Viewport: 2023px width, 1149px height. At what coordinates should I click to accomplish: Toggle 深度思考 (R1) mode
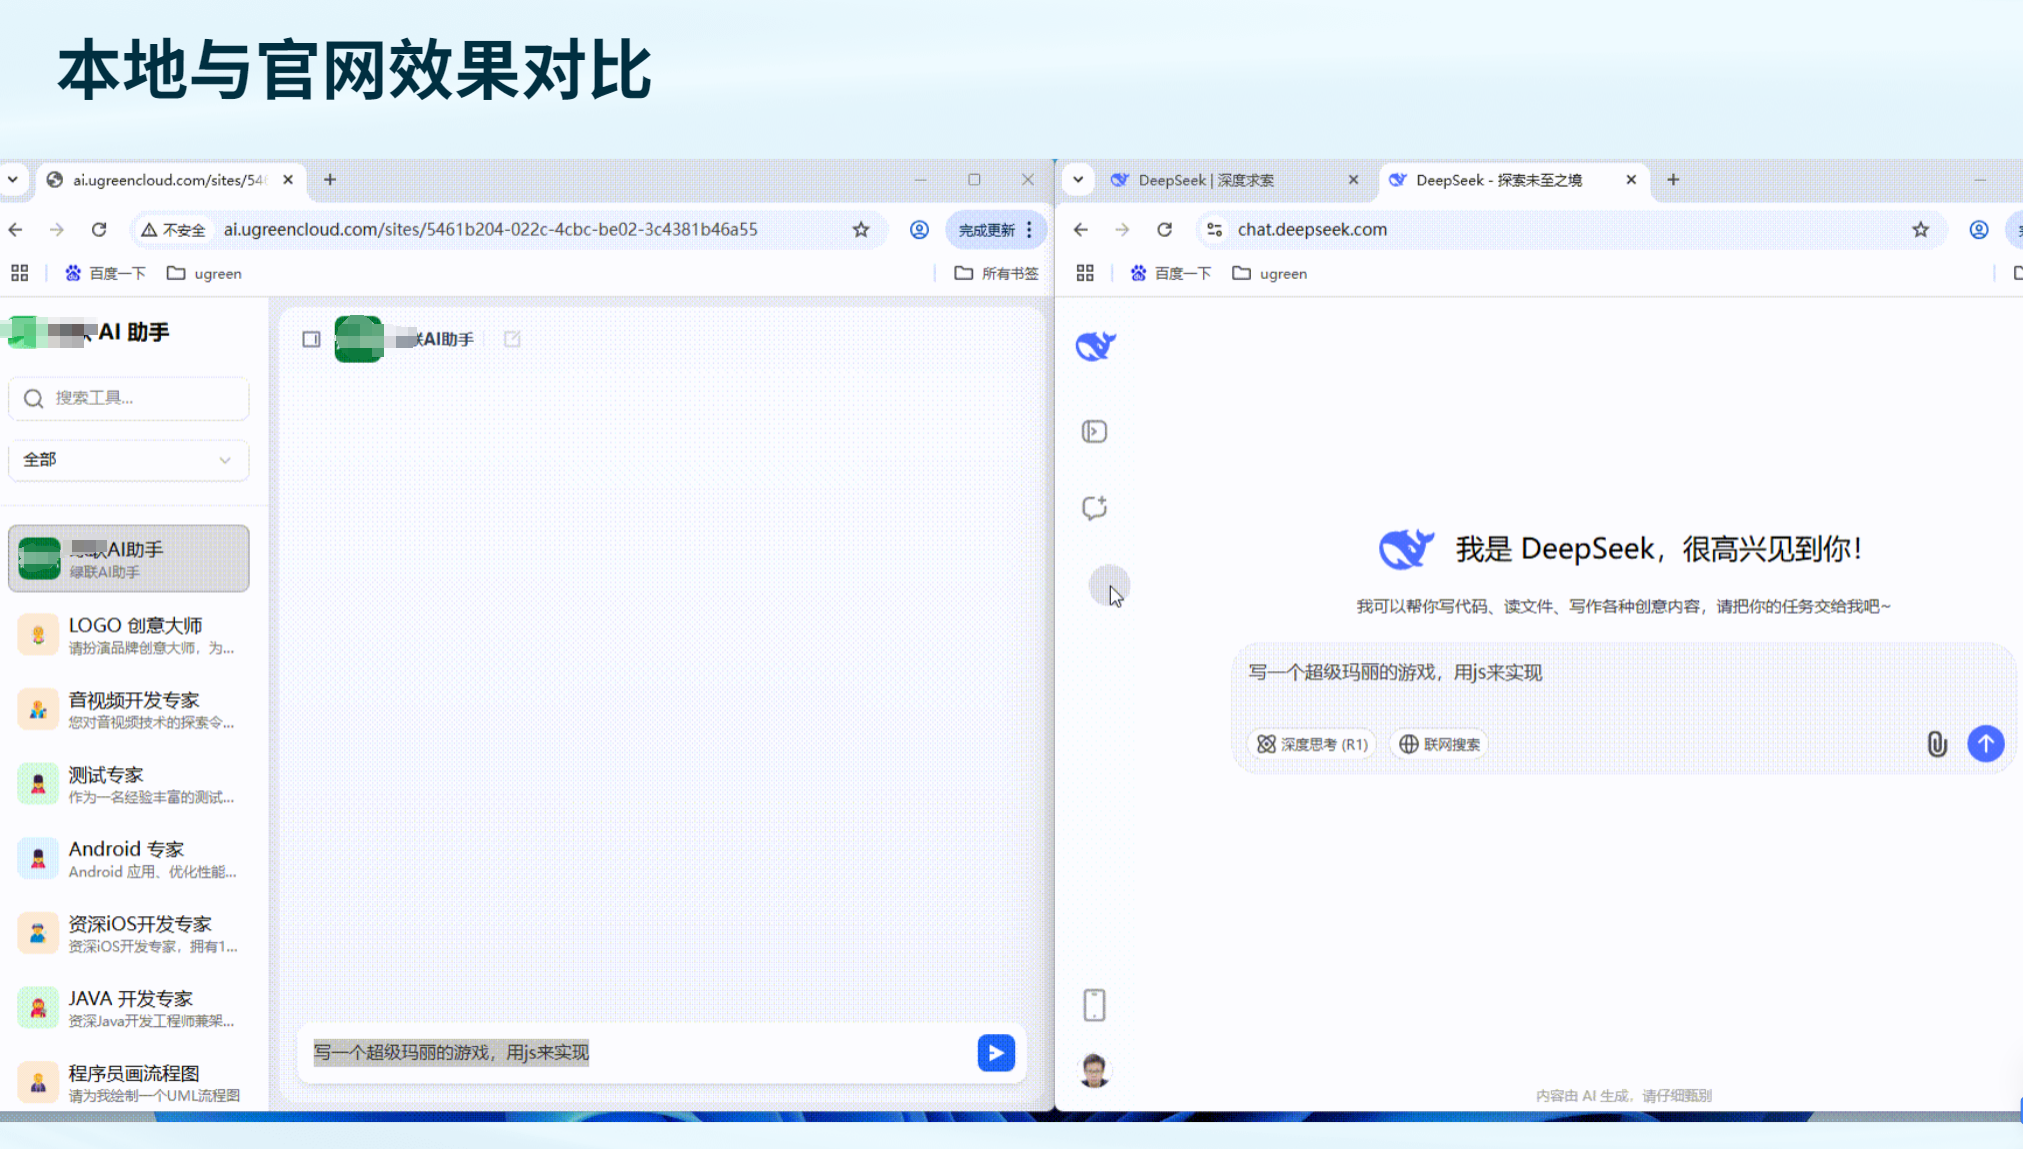point(1312,744)
